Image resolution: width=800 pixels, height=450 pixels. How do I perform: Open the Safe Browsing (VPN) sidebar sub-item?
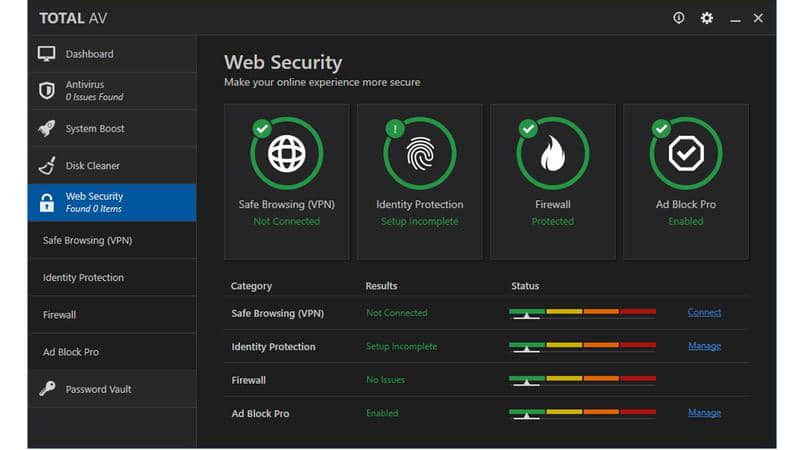click(x=113, y=240)
